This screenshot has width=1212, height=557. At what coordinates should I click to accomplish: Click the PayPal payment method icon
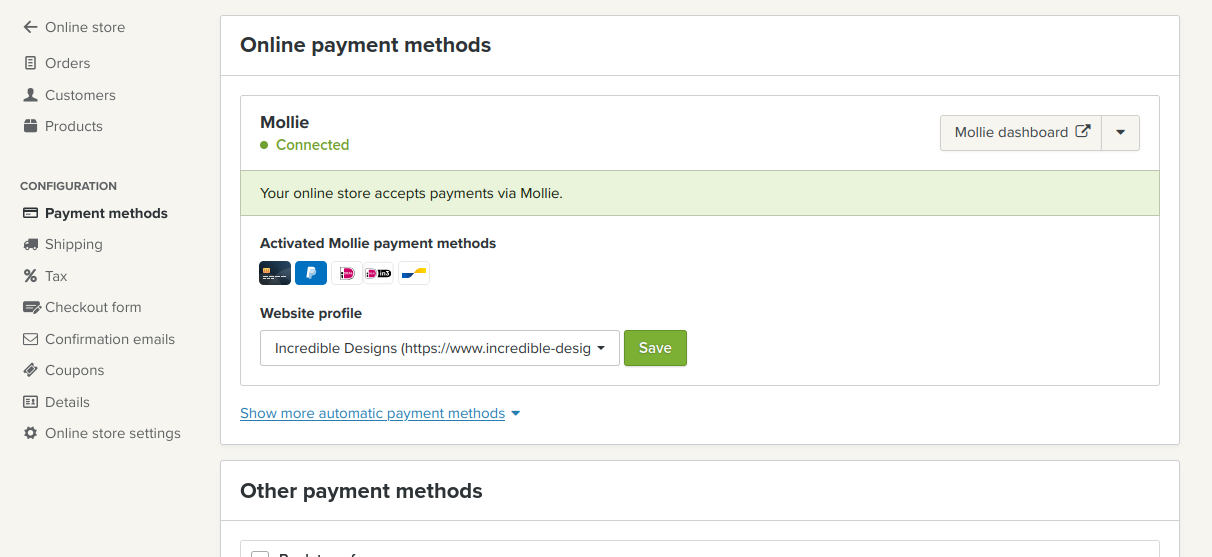311,273
